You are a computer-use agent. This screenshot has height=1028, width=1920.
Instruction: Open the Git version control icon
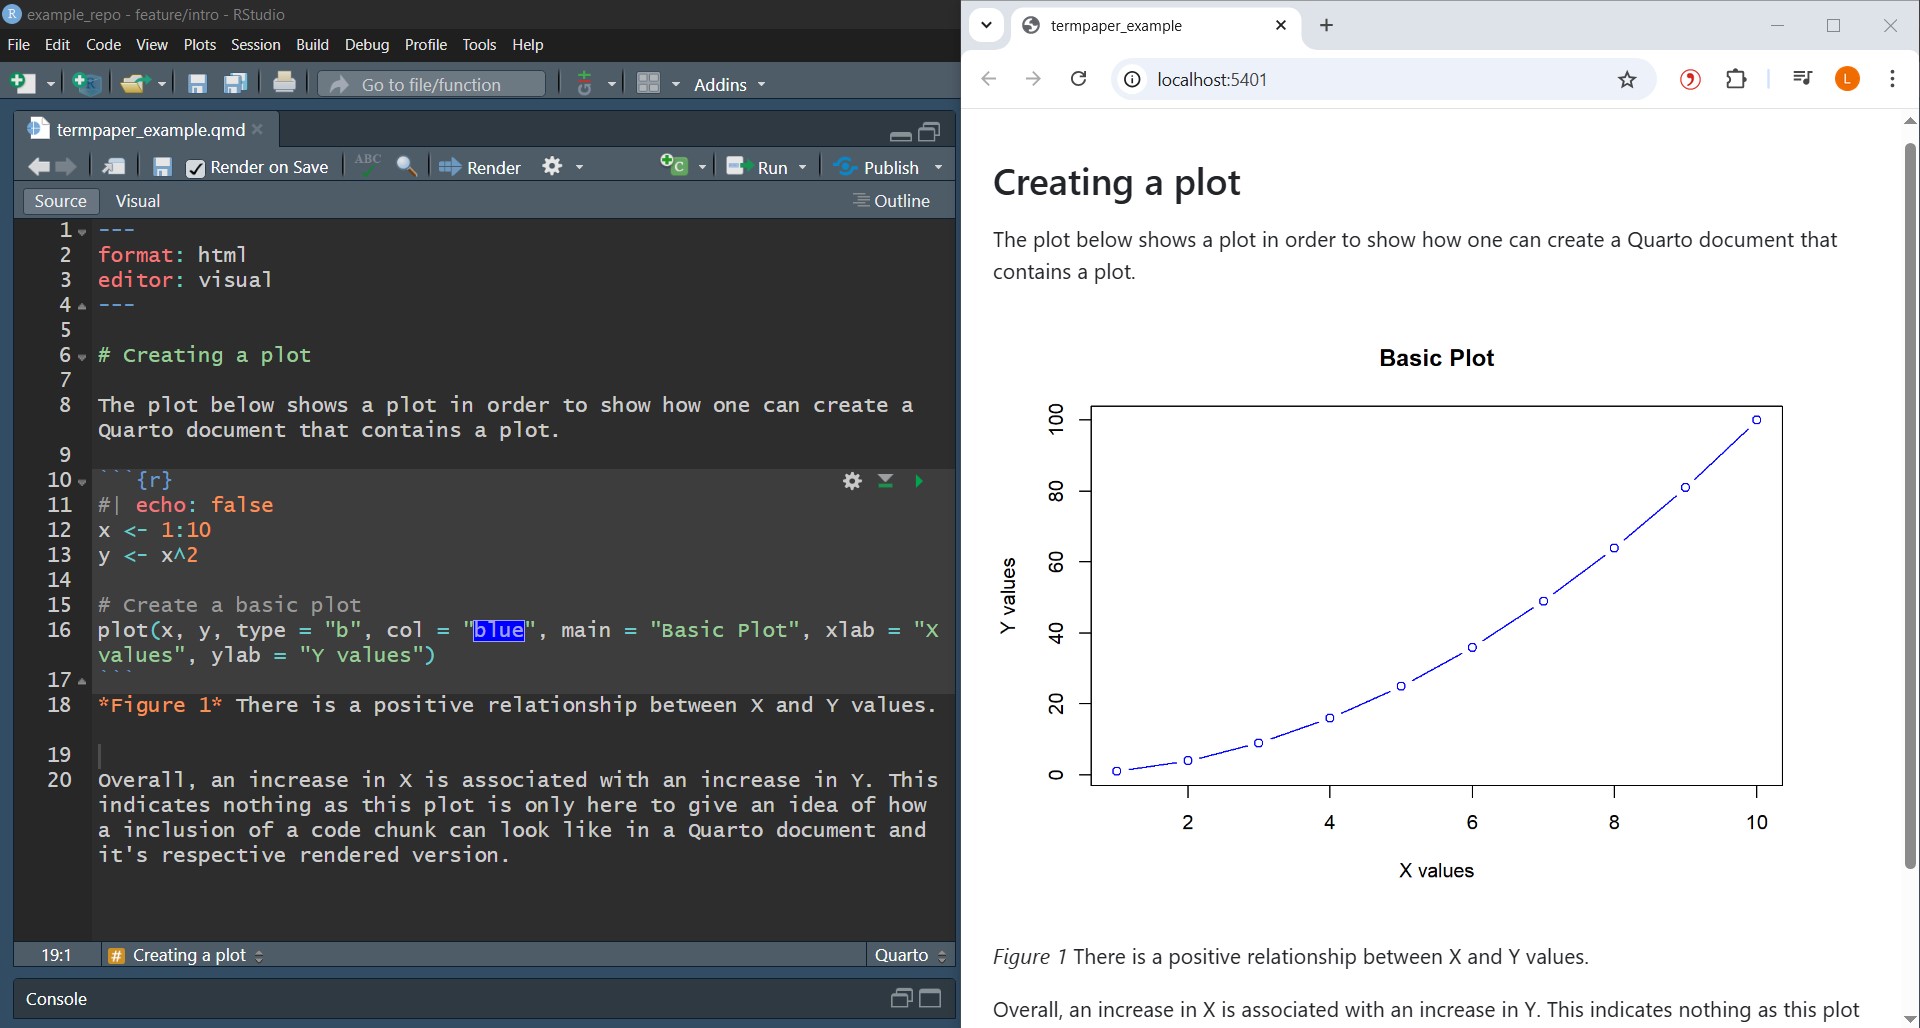click(x=585, y=84)
